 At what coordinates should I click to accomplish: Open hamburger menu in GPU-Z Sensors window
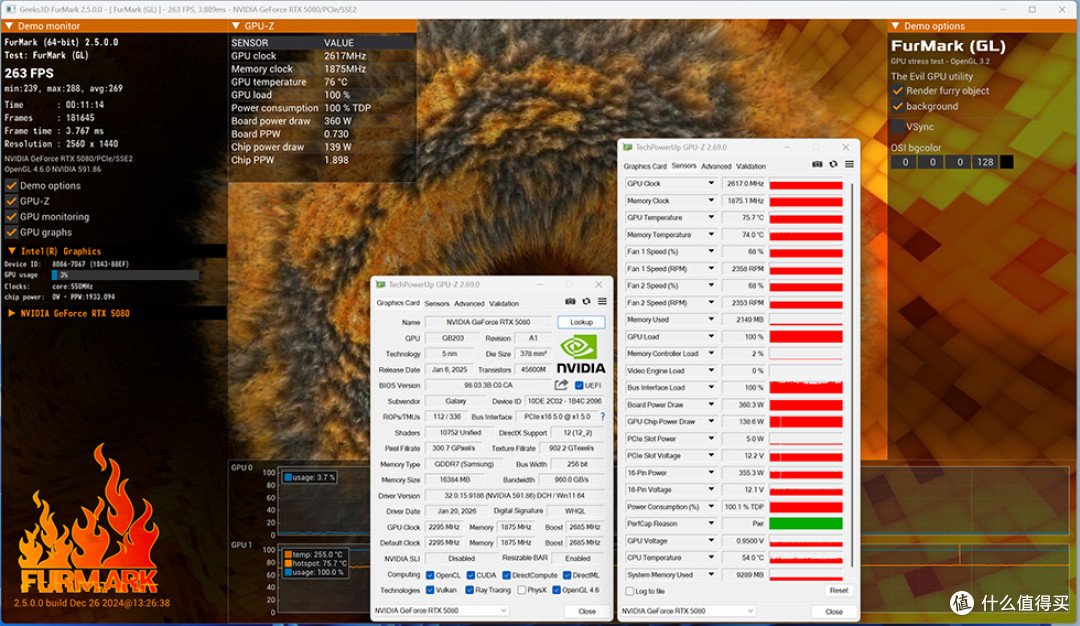pos(849,164)
